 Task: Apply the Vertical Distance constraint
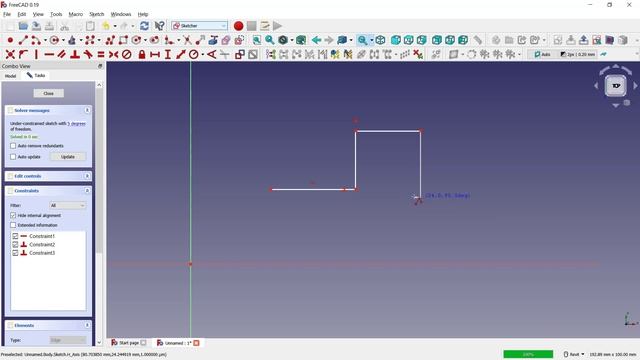[x=167, y=54]
